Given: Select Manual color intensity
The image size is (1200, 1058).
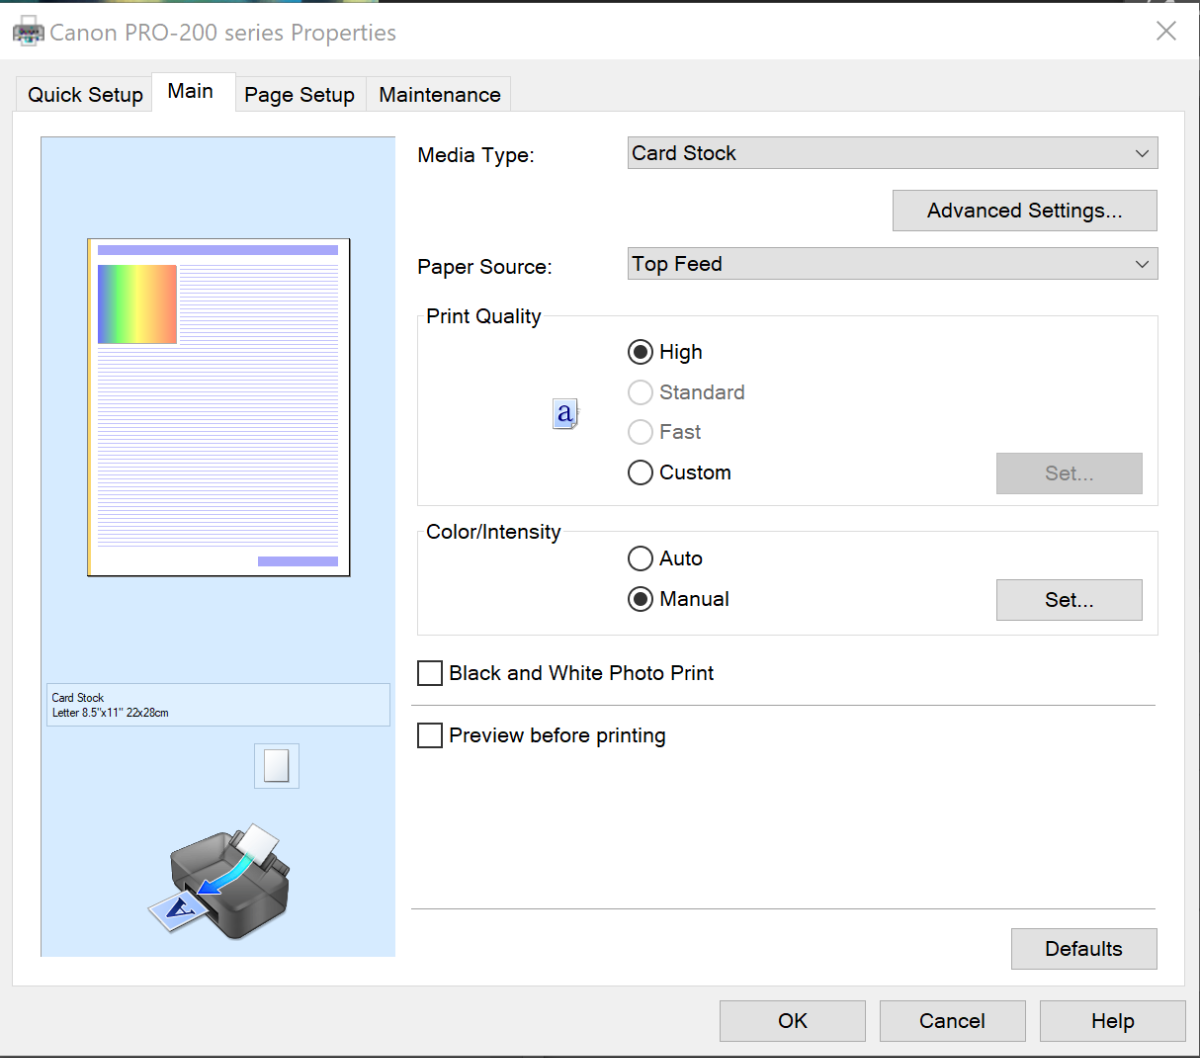Looking at the screenshot, I should 678,599.
